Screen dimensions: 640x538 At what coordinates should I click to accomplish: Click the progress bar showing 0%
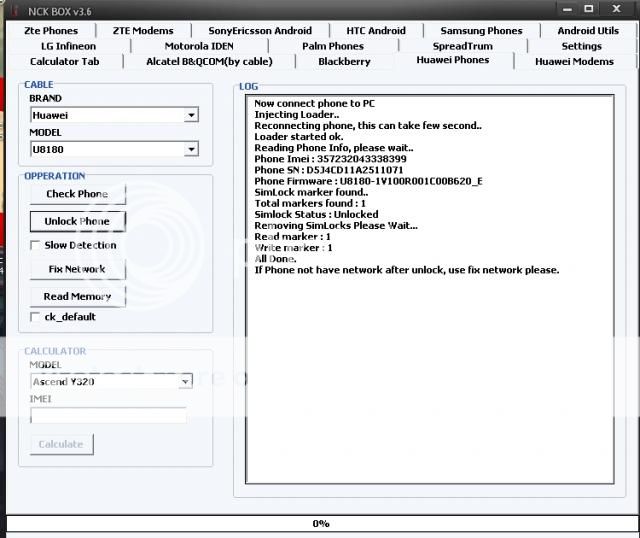click(320, 523)
